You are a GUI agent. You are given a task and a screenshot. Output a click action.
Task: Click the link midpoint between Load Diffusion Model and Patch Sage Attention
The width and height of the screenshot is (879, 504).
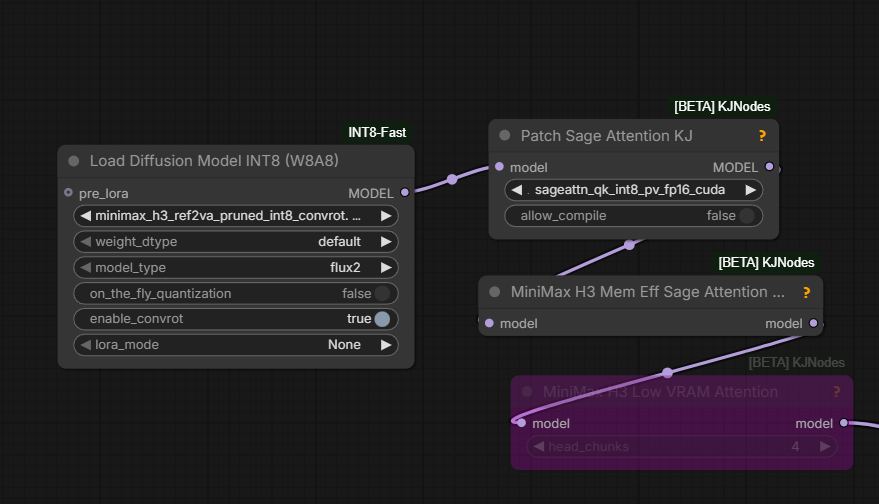point(452,179)
